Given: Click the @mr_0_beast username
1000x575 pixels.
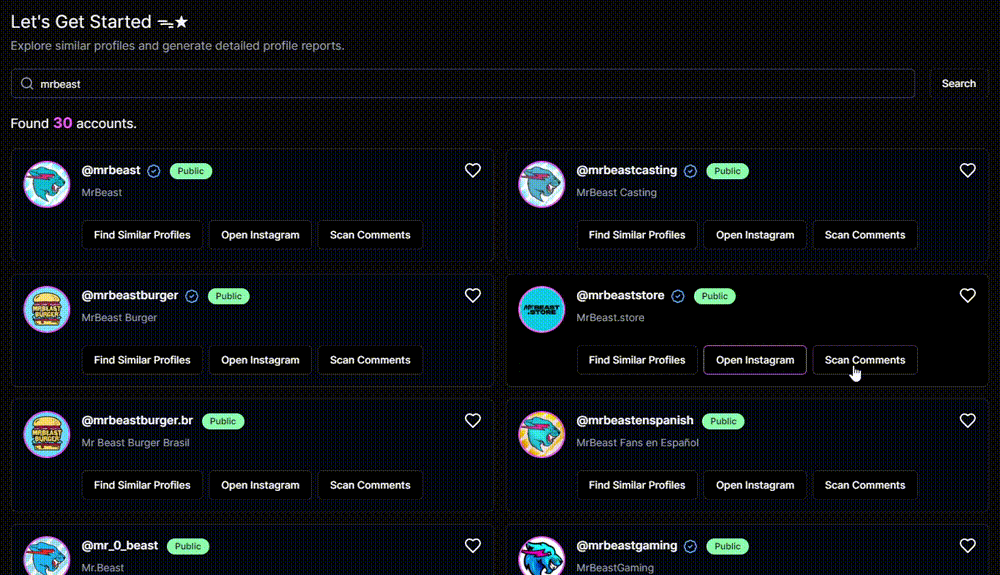Looking at the screenshot, I should click(x=120, y=545).
